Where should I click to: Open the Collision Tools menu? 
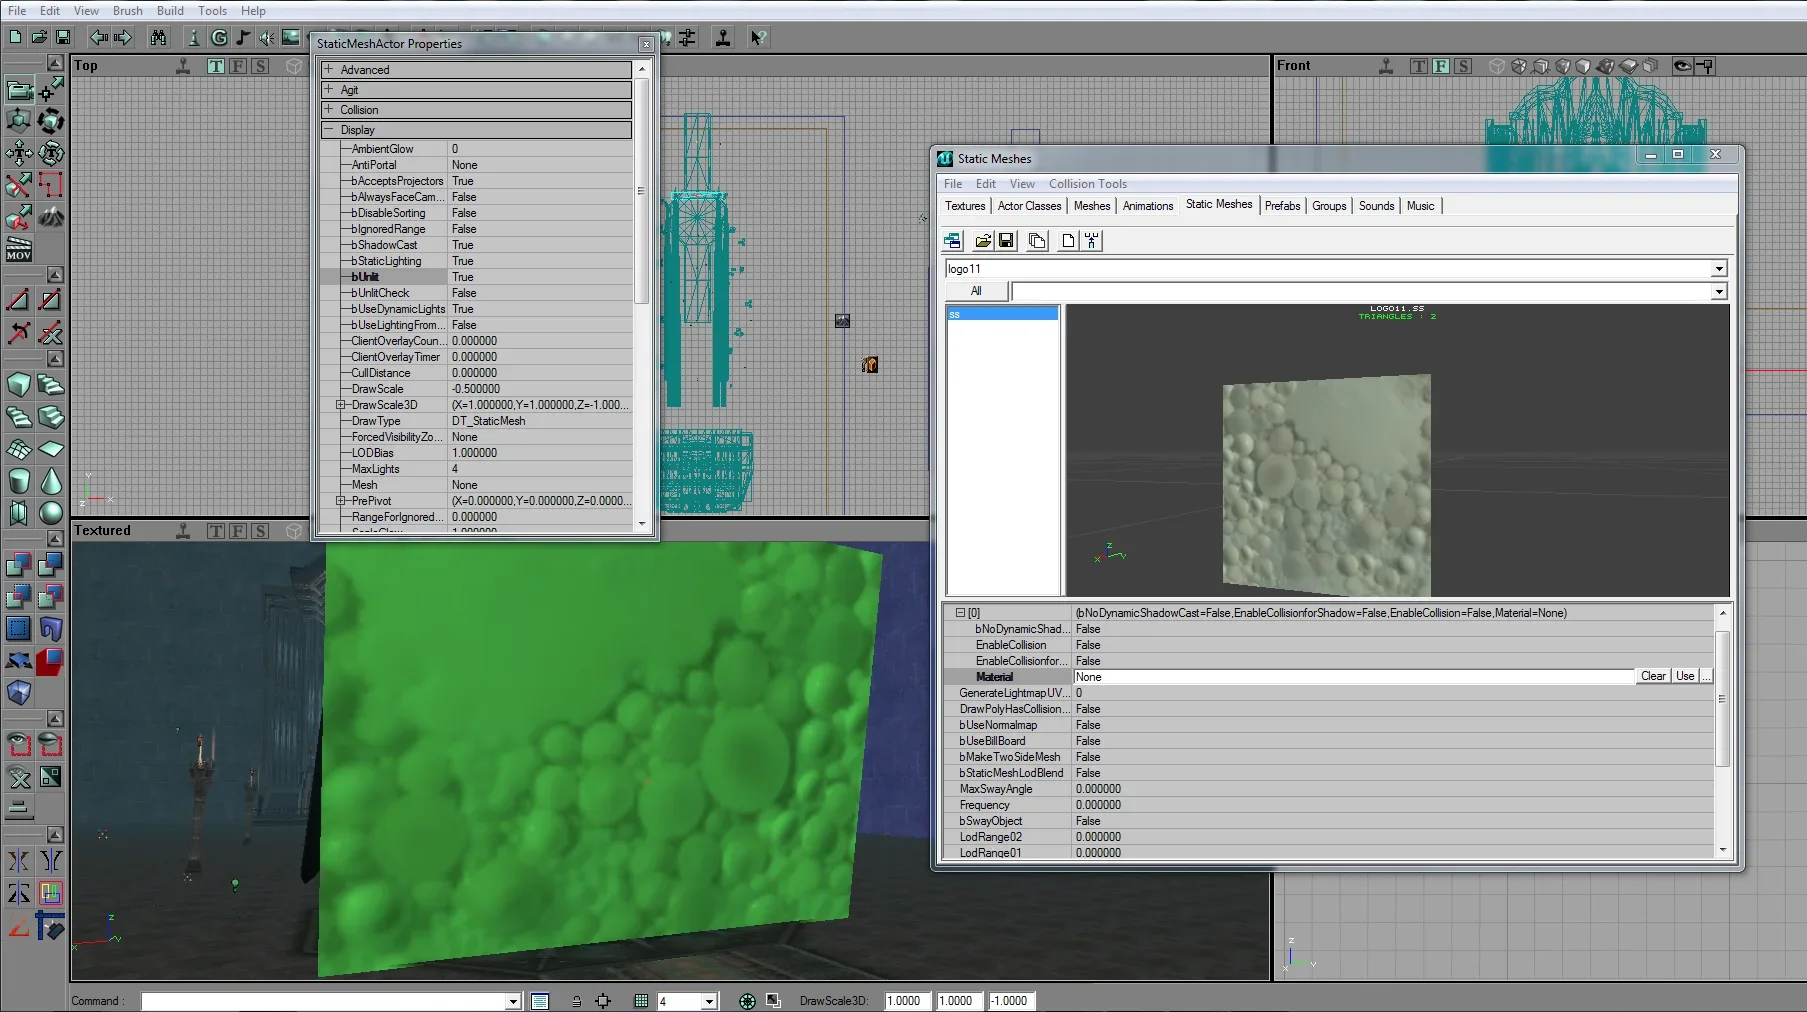[x=1087, y=184]
